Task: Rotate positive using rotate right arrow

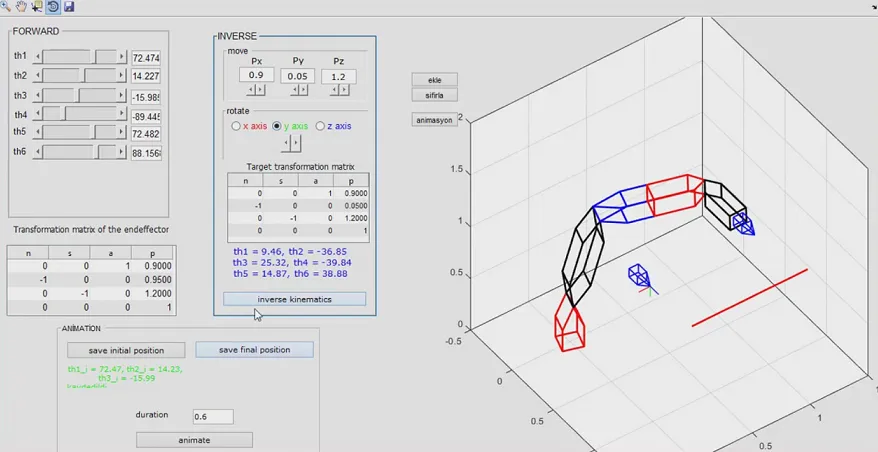Action: tap(296, 143)
